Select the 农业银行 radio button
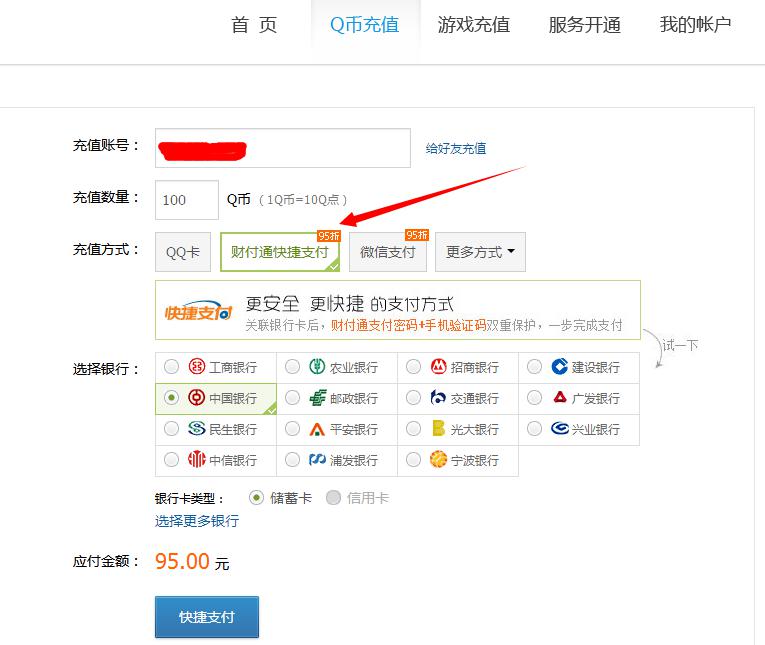Screen dimensions: 765x645 point(292,366)
